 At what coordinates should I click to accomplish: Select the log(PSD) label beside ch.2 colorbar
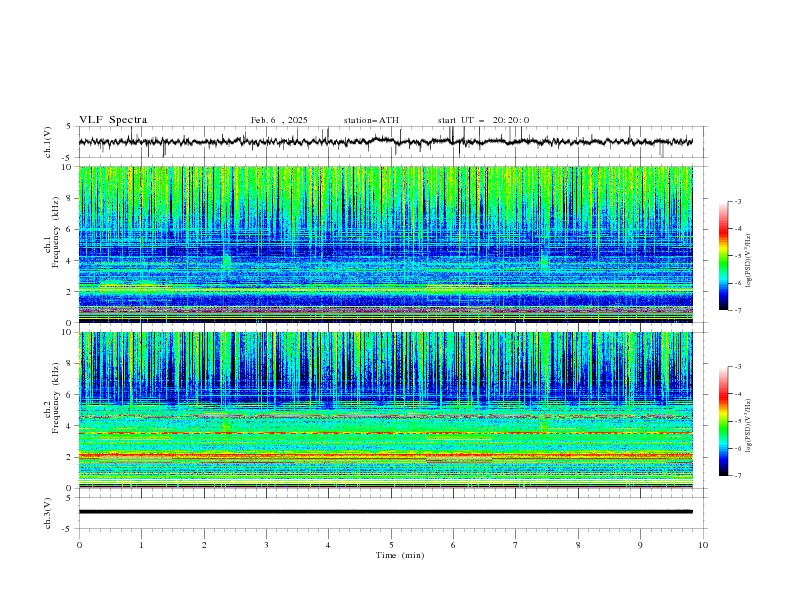pyautogui.click(x=749, y=426)
